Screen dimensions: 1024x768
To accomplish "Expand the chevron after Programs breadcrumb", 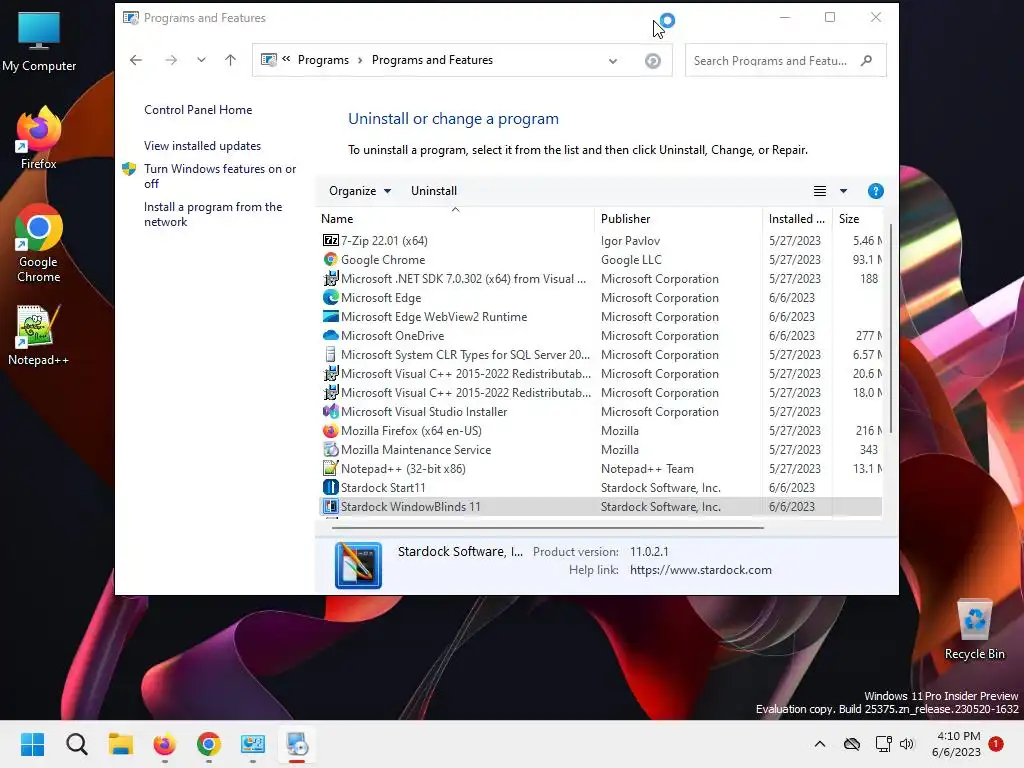I will tap(360, 60).
